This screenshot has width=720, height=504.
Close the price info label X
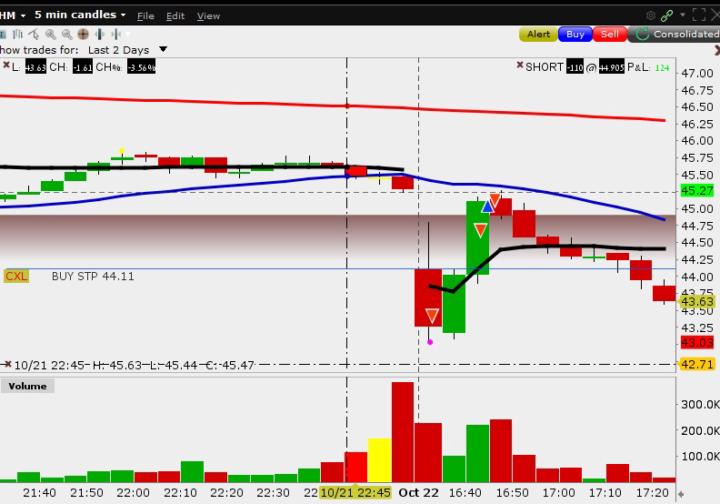click(x=6, y=65)
